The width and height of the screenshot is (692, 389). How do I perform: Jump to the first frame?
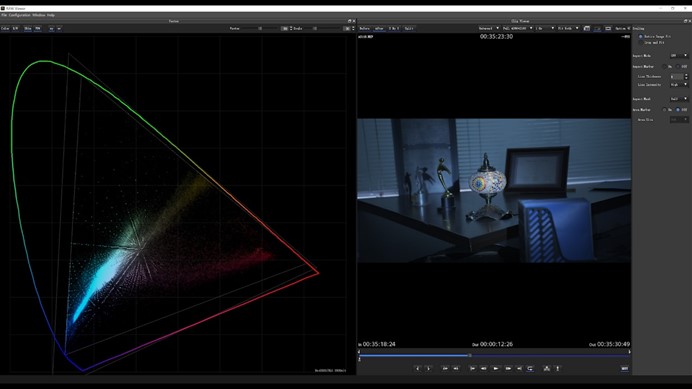tap(473, 368)
